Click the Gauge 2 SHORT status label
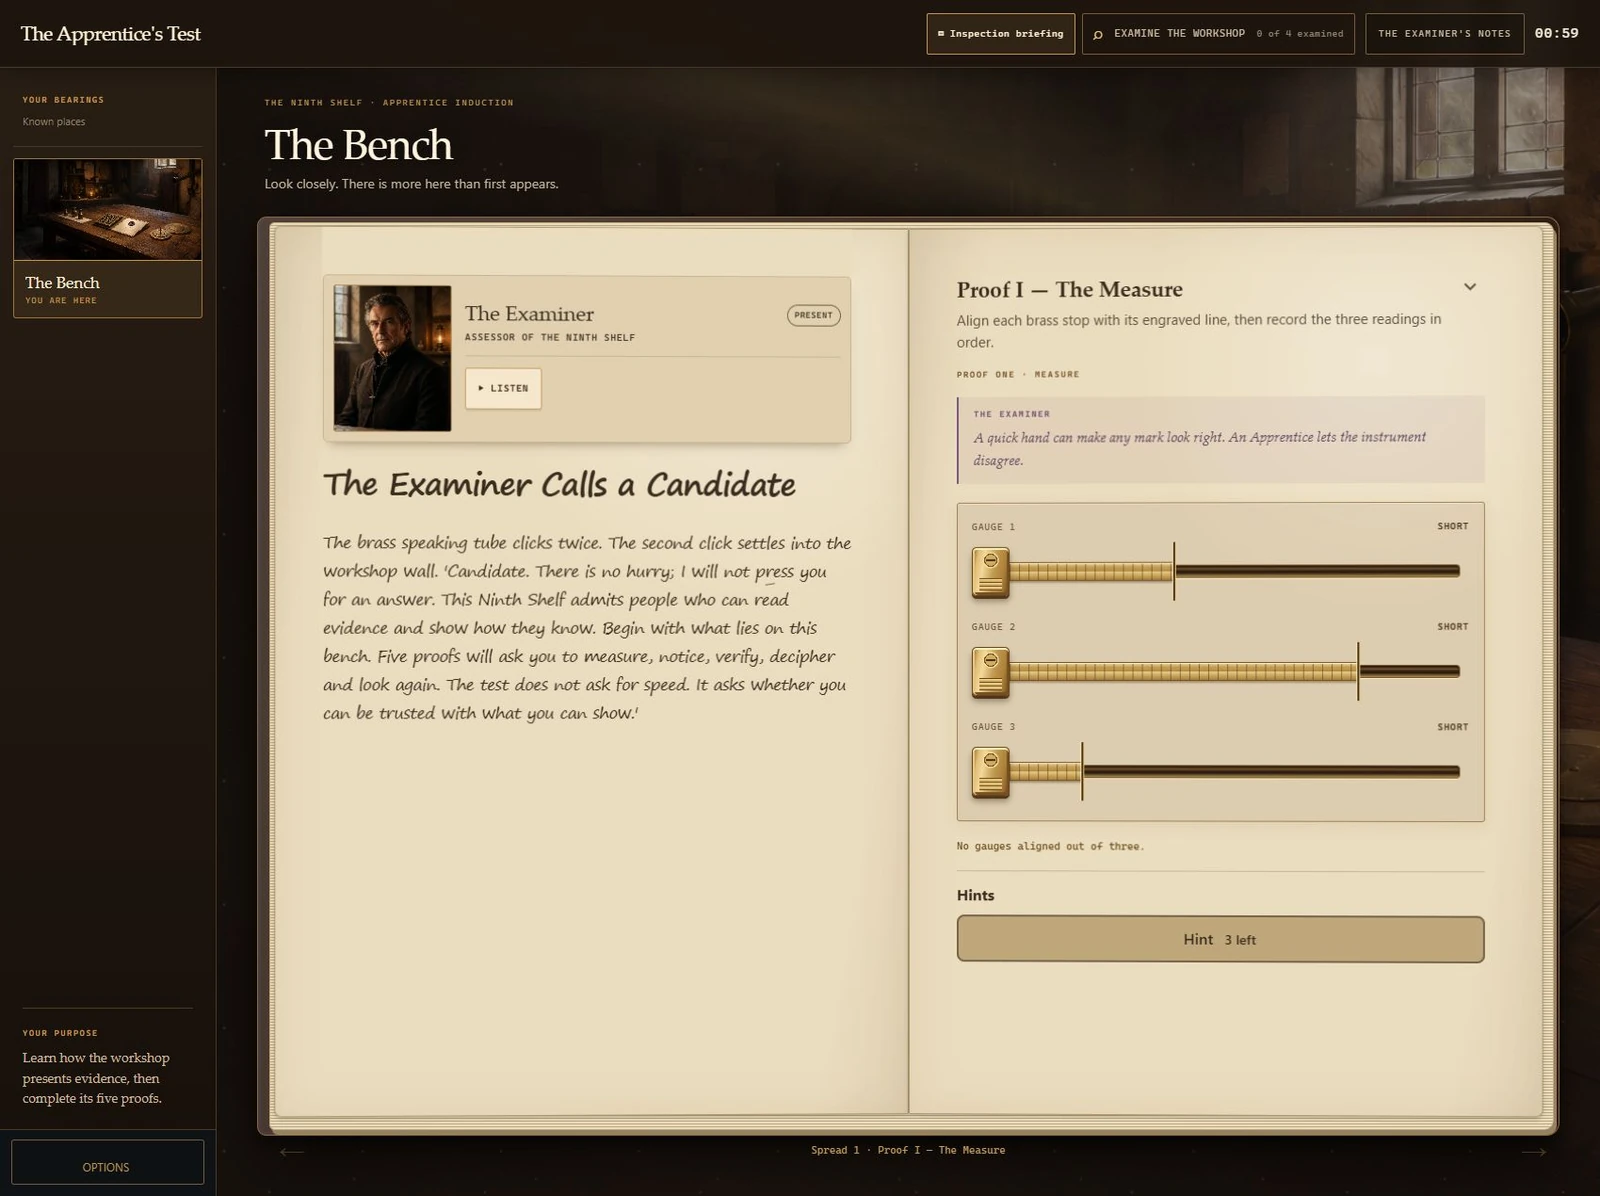1600x1196 pixels. (1453, 626)
